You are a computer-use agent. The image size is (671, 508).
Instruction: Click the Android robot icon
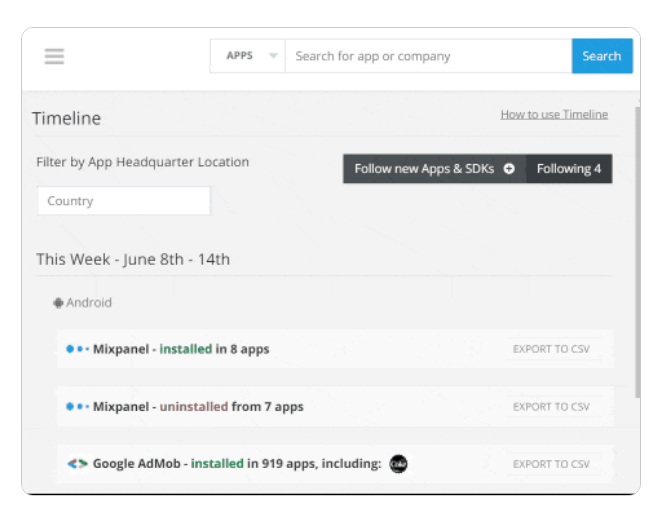(59, 303)
